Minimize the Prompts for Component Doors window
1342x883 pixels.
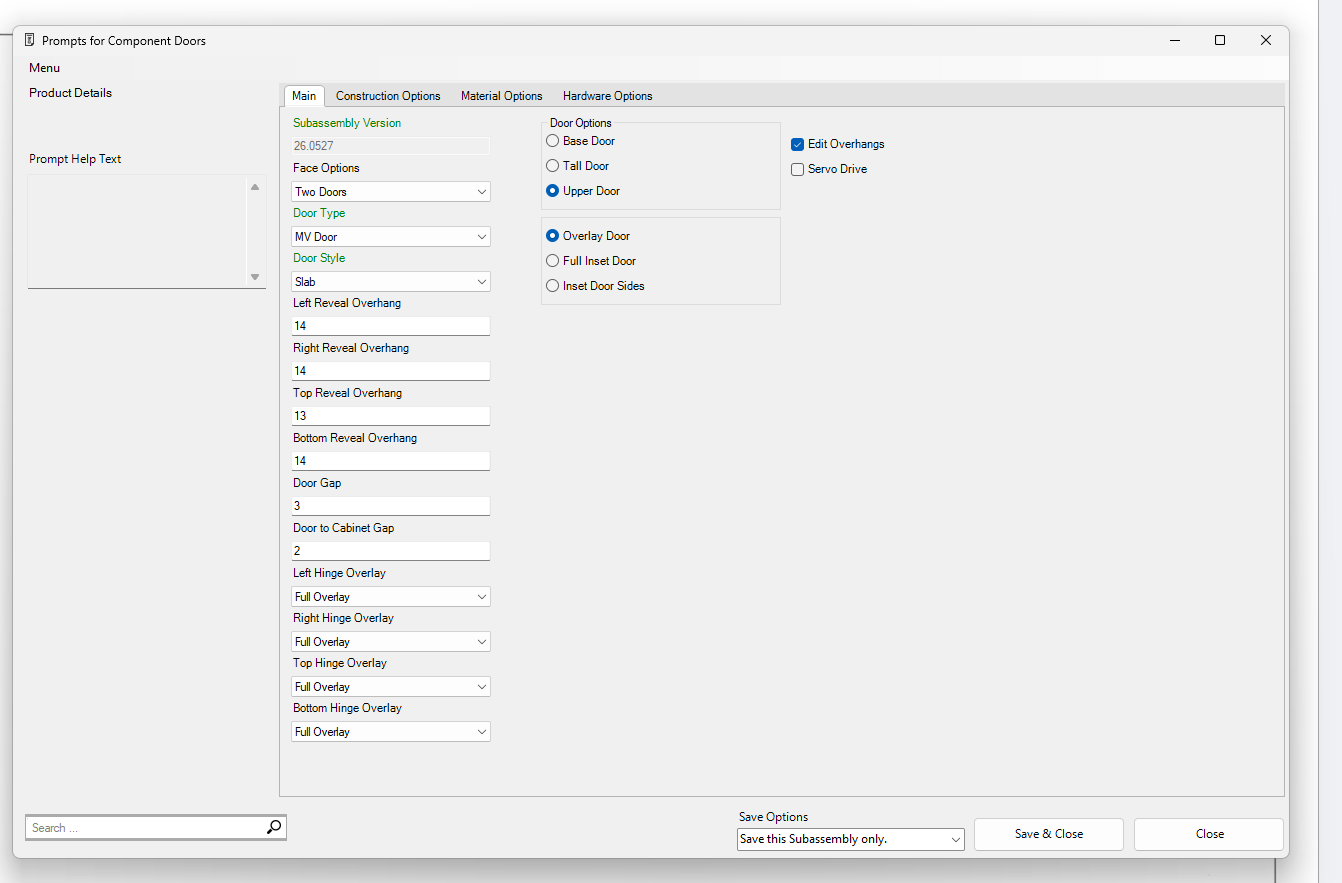click(1174, 40)
